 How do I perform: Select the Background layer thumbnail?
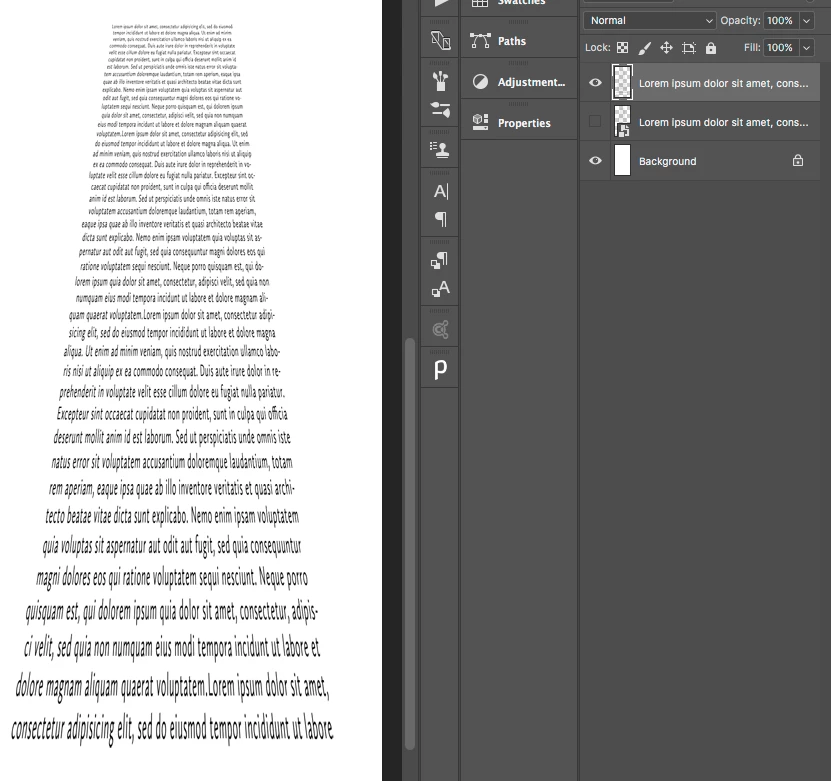point(622,160)
